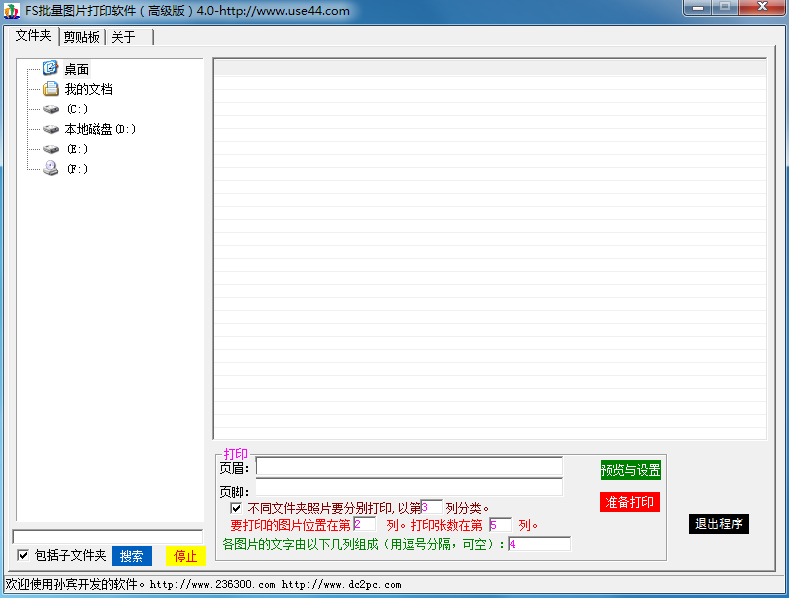Image resolution: width=789 pixels, height=598 pixels.
Task: Click the http://www.236300.com status bar text
Action: [x=212, y=584]
